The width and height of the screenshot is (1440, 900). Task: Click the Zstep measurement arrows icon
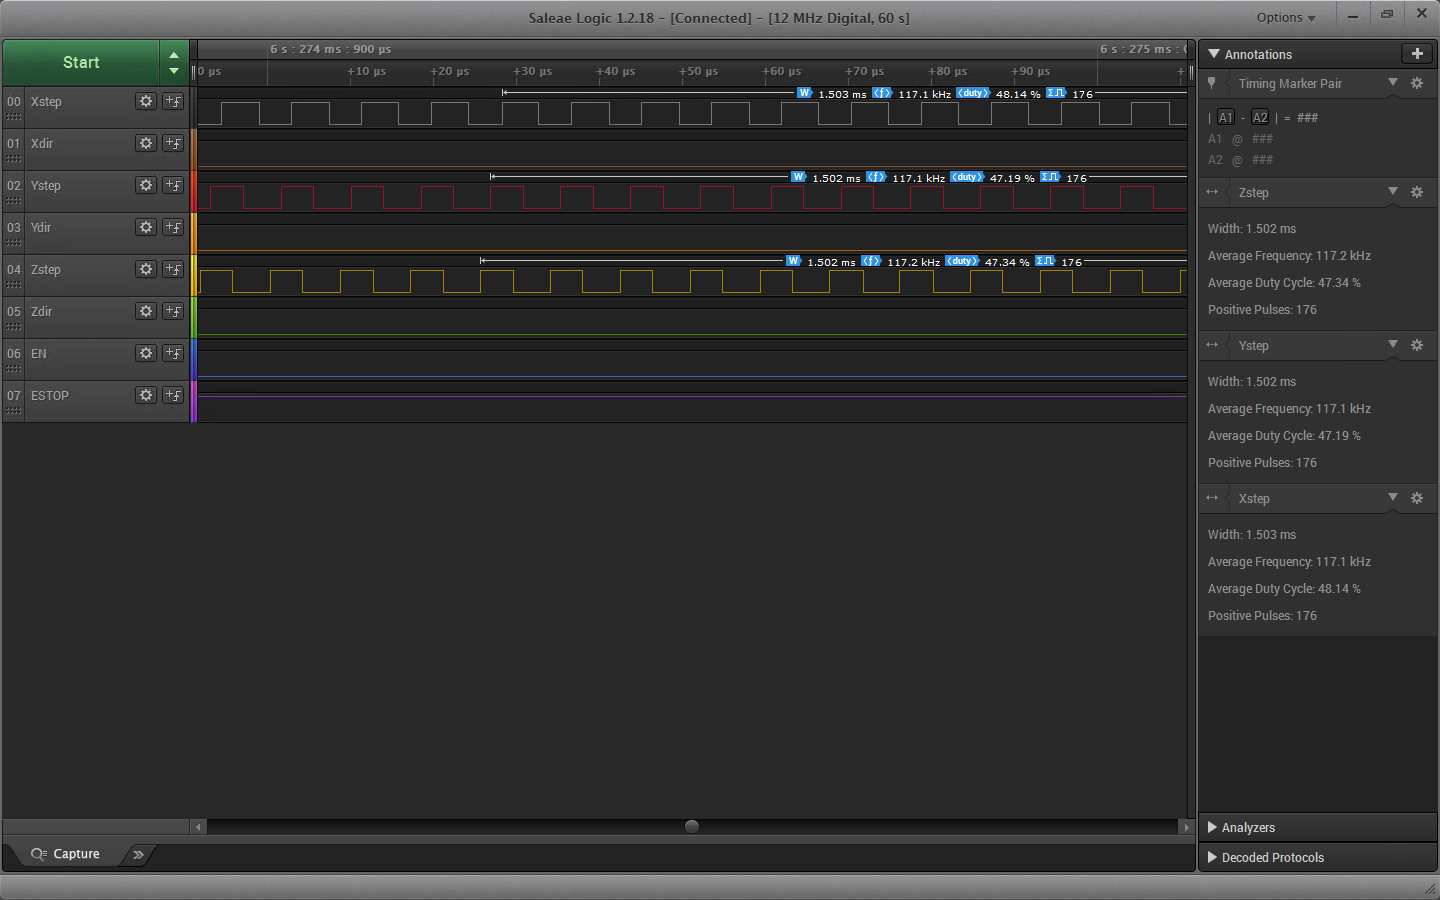1212,192
